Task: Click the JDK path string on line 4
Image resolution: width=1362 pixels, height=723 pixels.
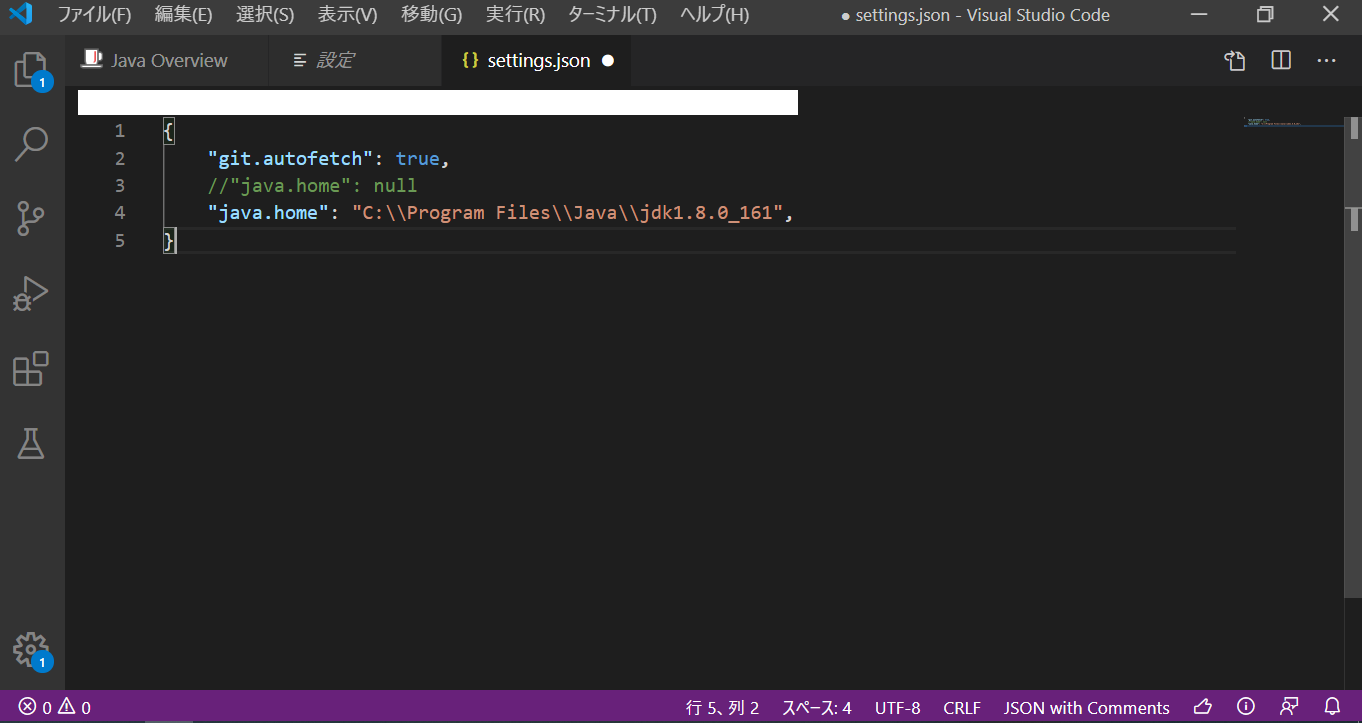Action: (567, 213)
